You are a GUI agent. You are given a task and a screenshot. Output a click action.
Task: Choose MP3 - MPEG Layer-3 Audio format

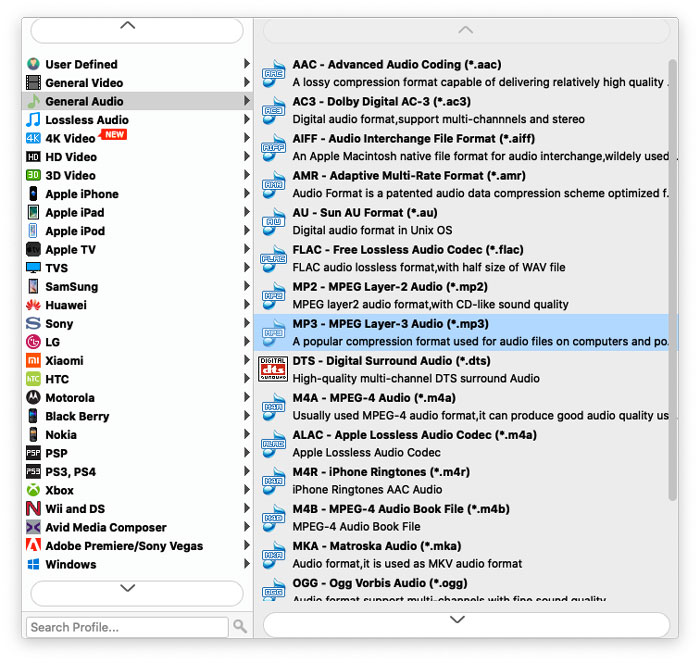466,332
